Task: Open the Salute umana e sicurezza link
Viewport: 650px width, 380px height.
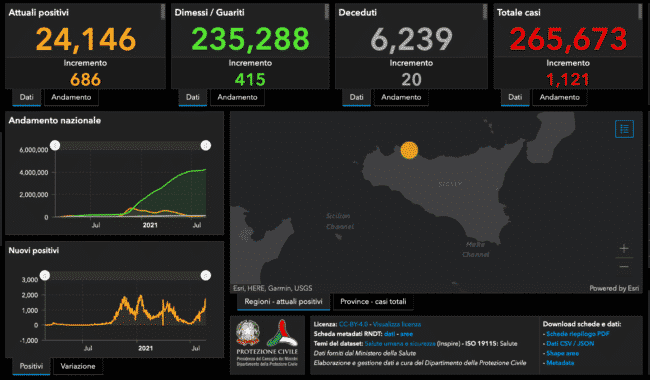Action: tap(400, 344)
